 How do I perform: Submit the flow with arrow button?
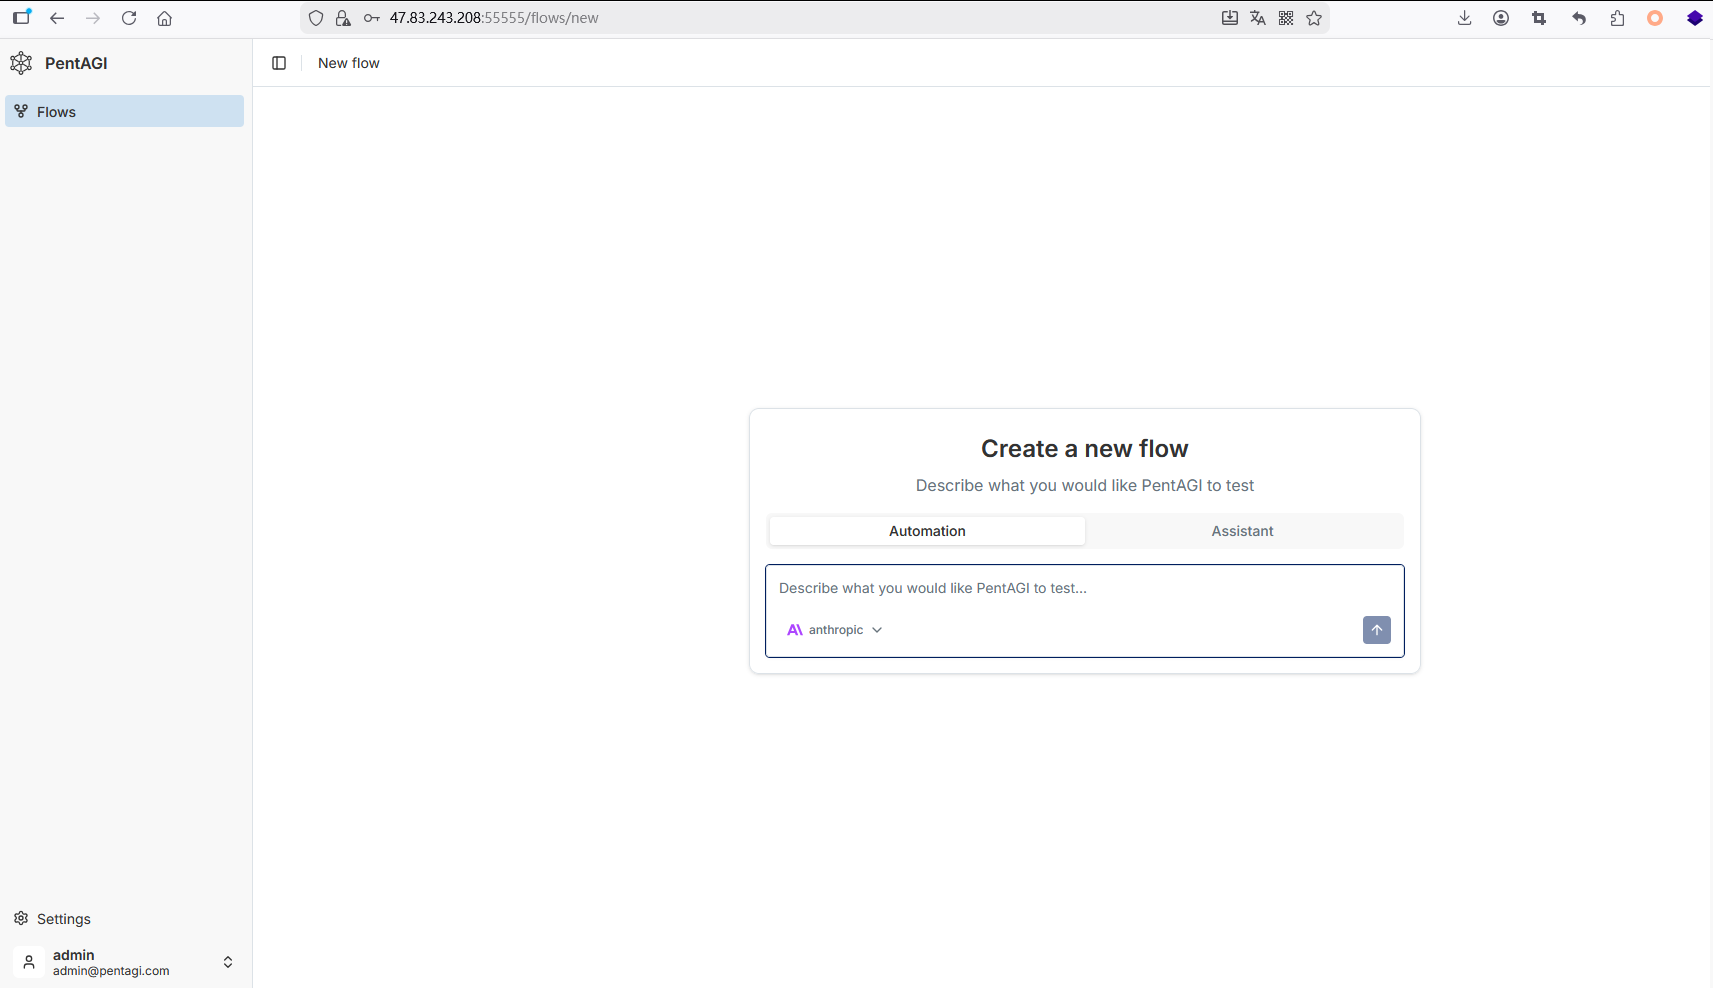(x=1376, y=630)
